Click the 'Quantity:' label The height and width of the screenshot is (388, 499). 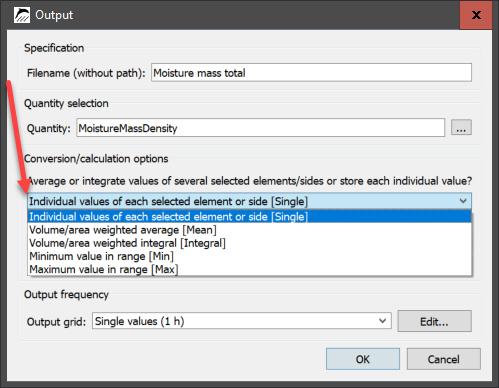pos(49,128)
